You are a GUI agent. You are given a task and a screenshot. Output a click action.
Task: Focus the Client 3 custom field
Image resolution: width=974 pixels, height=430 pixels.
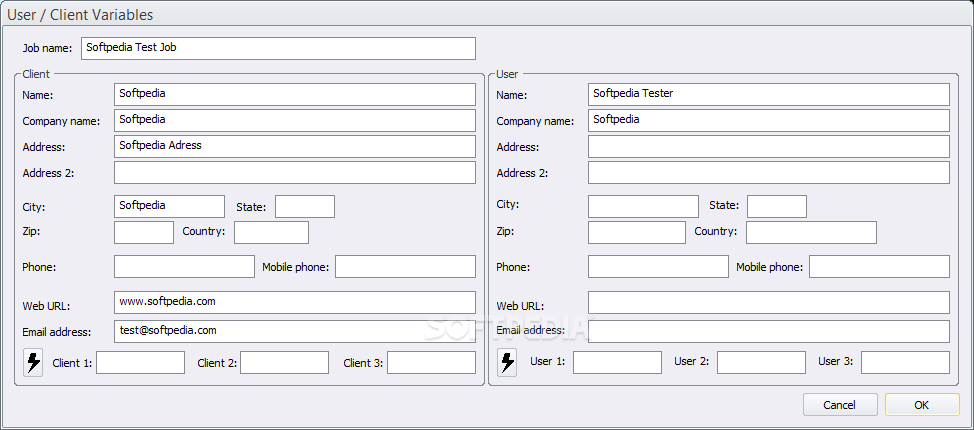pos(432,362)
